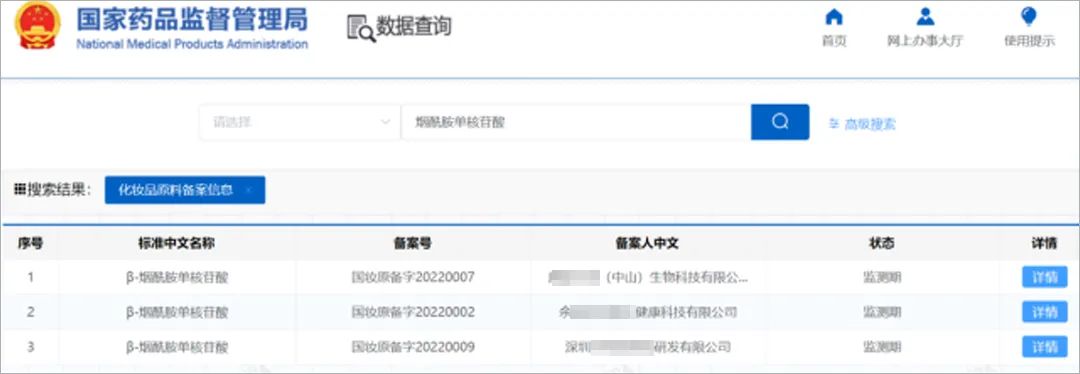This screenshot has width=1080, height=374.
Task: Click the 标准中文名称 column header
Action: point(177,243)
